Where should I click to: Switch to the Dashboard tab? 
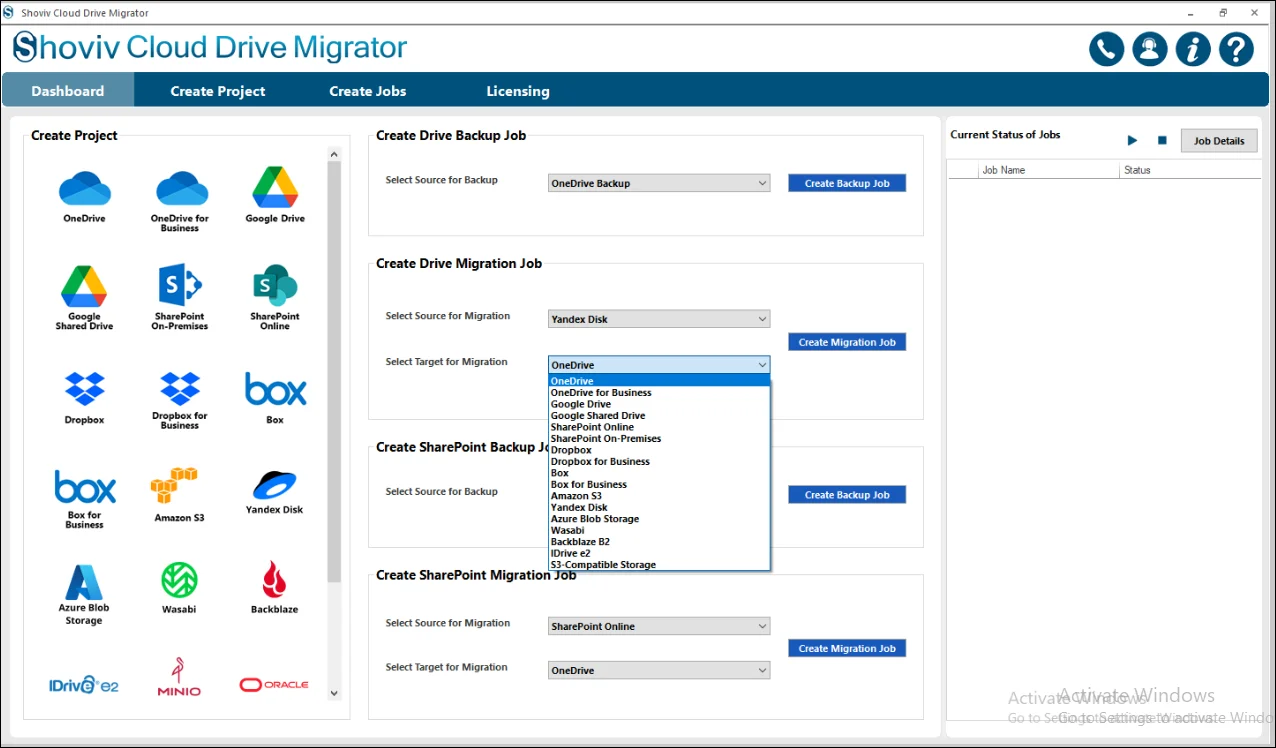[68, 90]
